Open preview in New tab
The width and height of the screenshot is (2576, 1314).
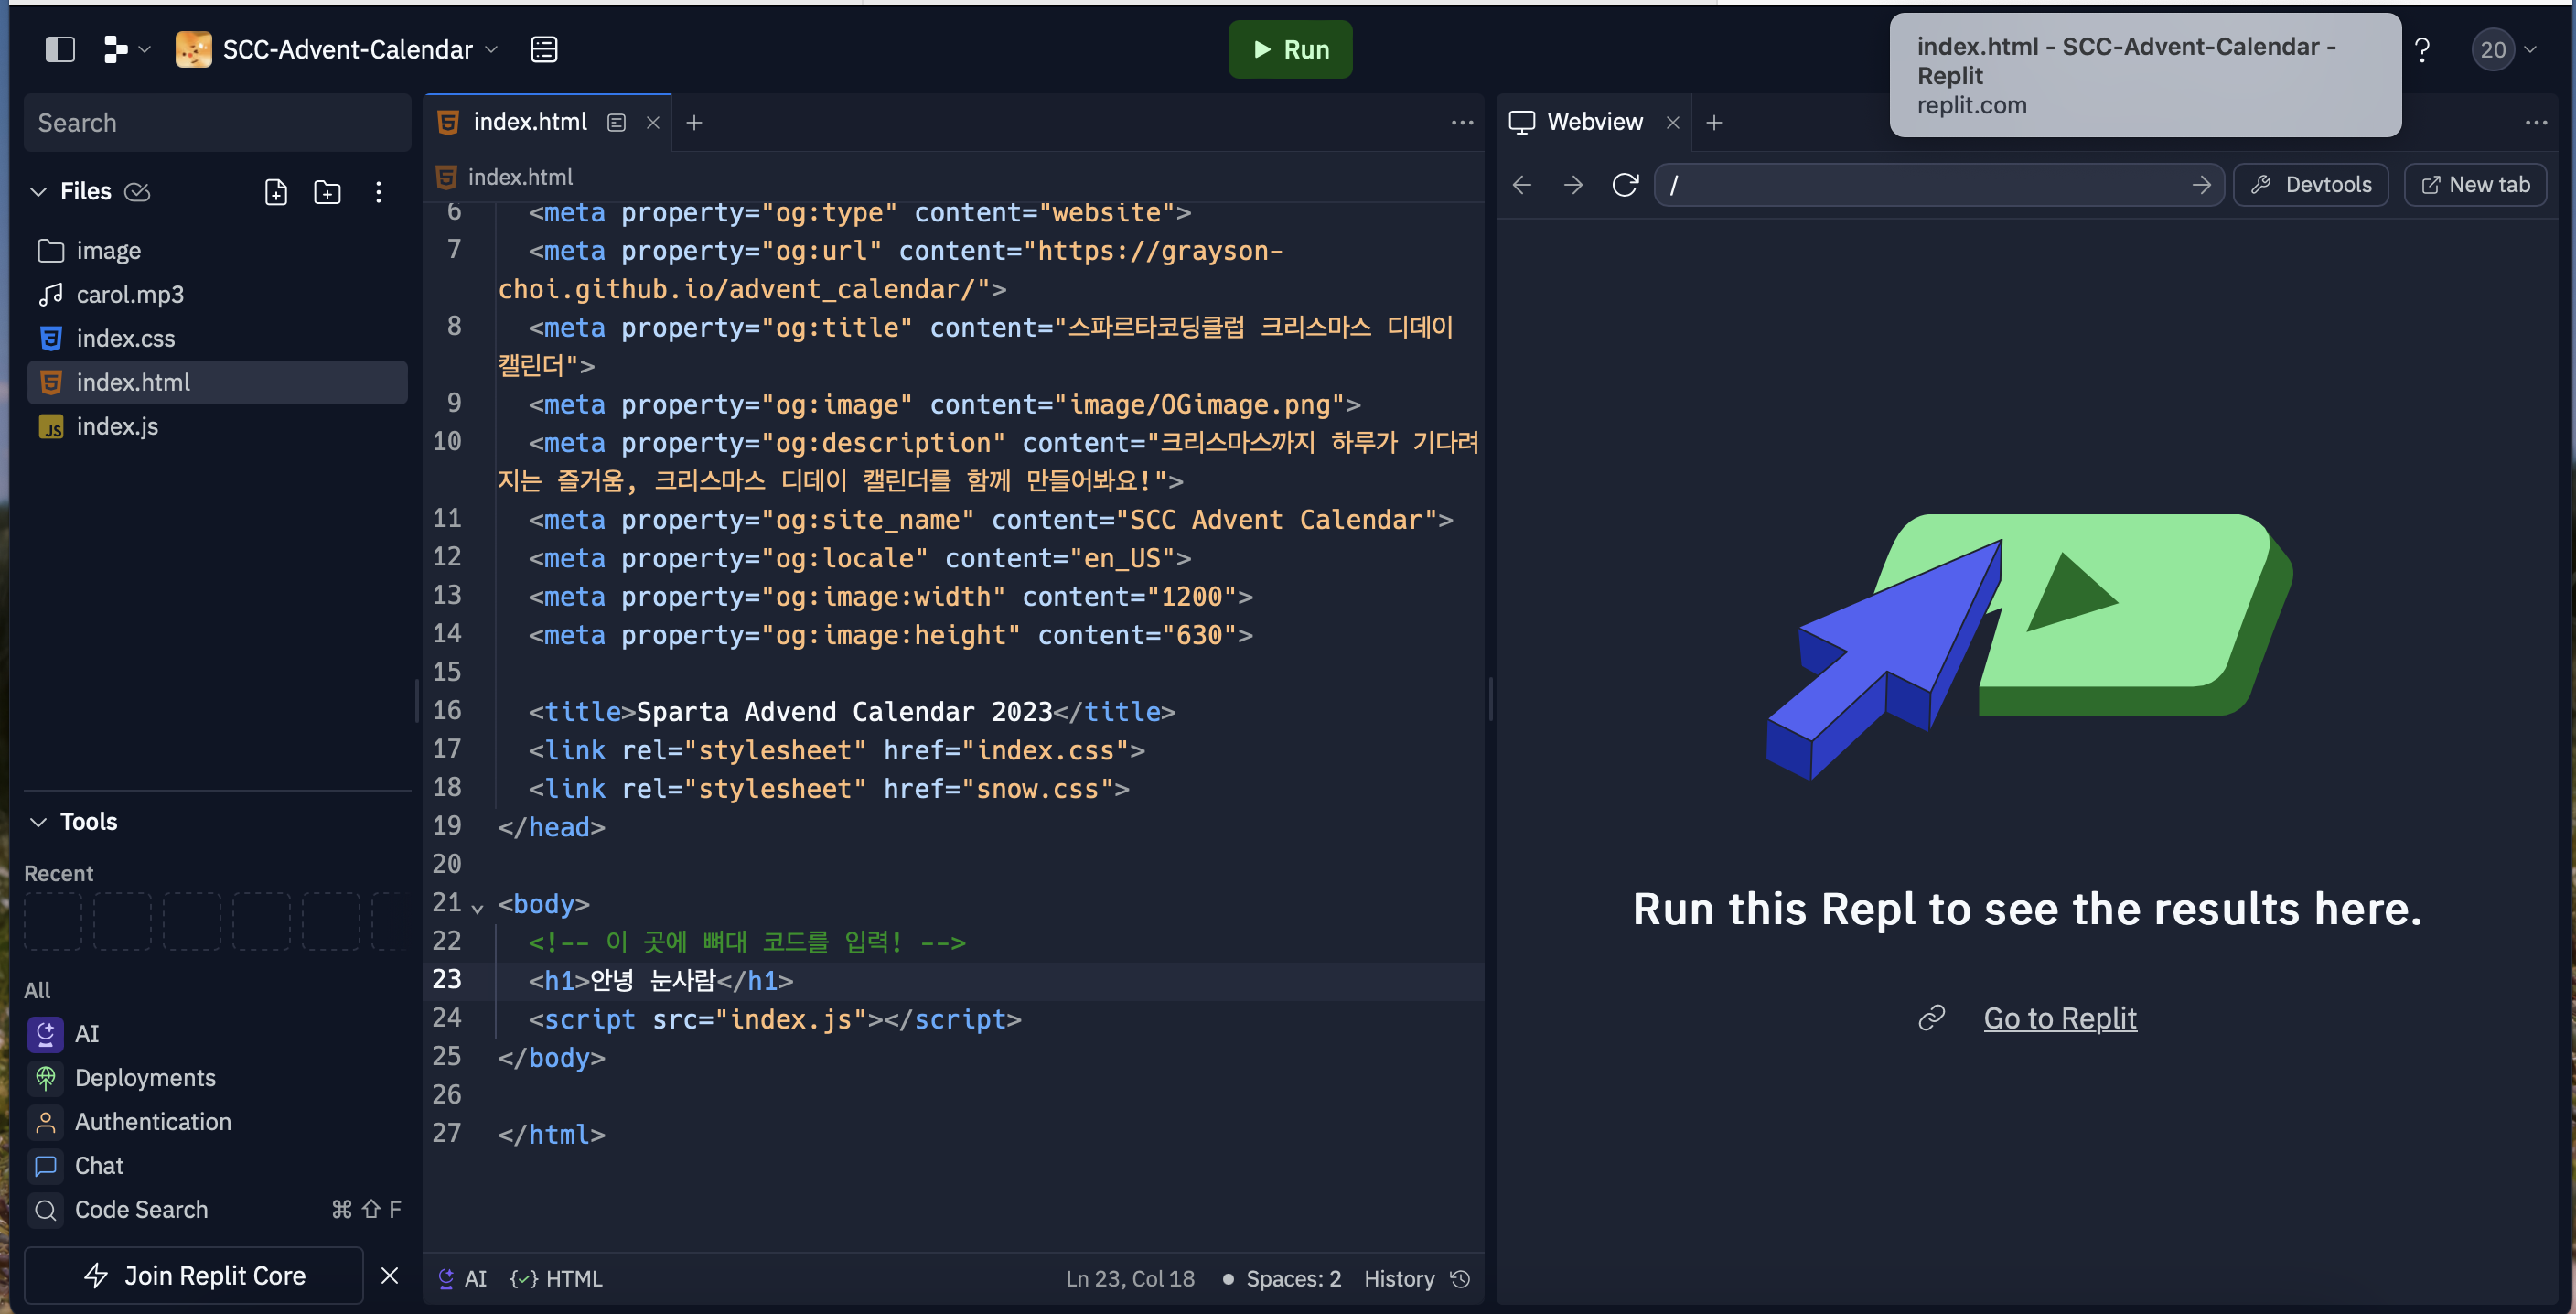pyautogui.click(x=2475, y=184)
